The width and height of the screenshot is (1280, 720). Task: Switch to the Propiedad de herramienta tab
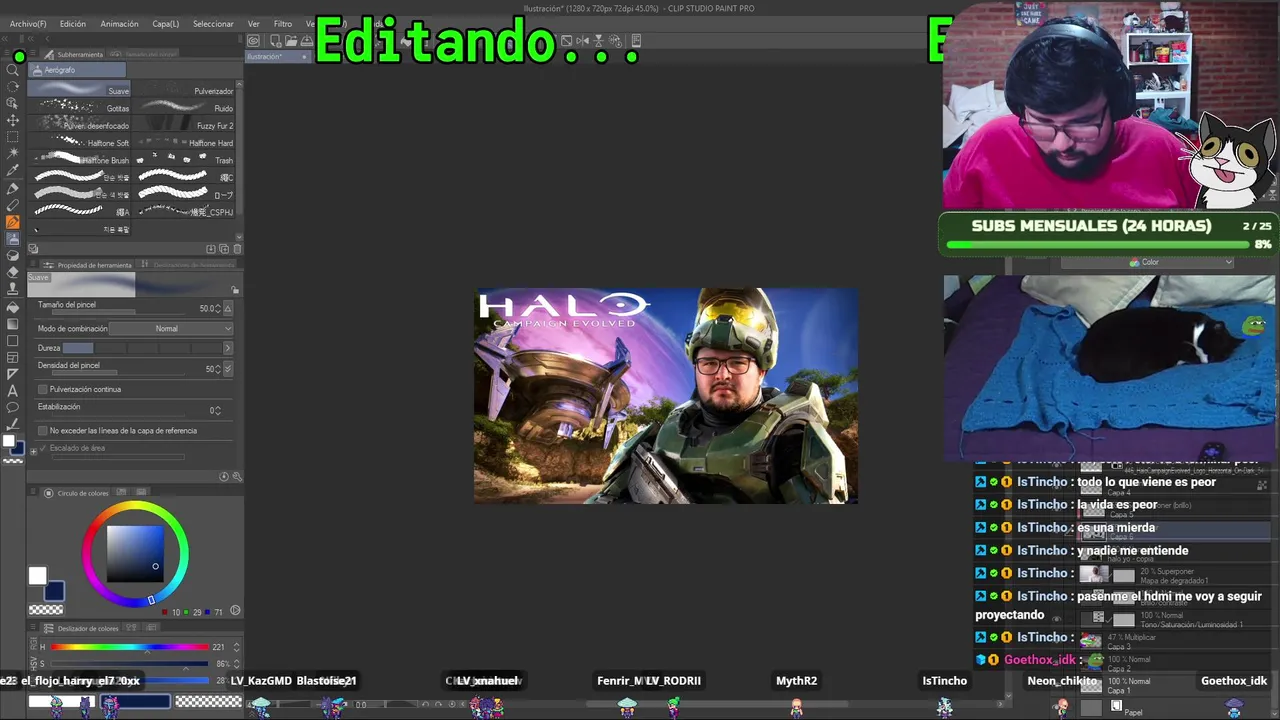click(88, 265)
